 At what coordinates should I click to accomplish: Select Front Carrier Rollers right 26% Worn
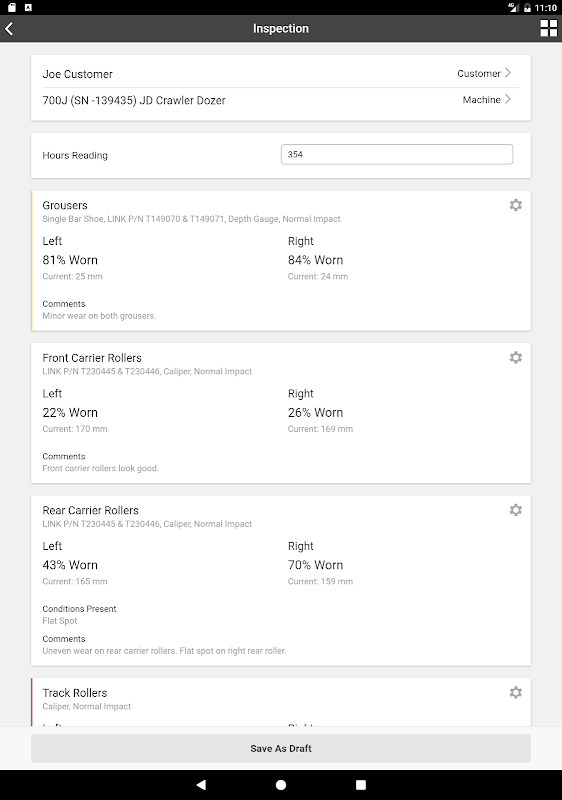(x=315, y=413)
